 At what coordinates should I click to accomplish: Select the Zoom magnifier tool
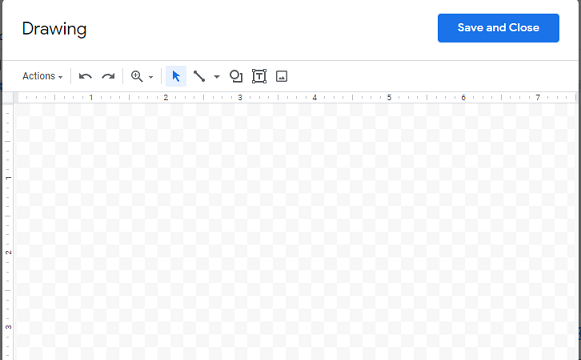(137, 76)
